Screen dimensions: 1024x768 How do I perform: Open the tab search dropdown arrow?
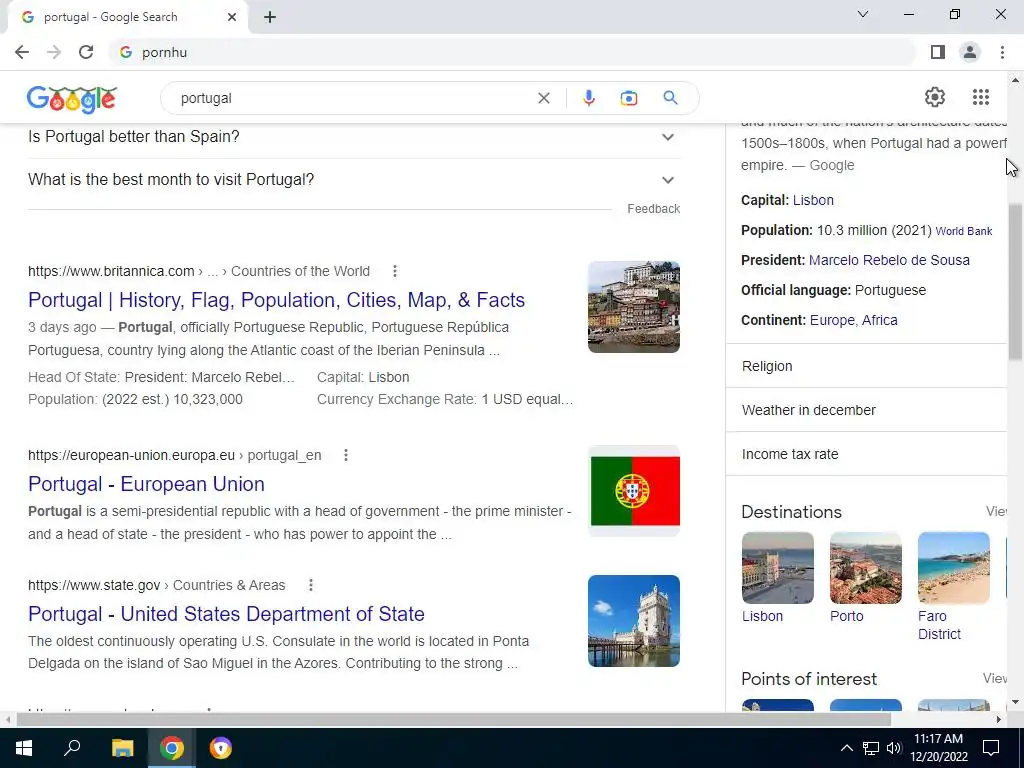point(863,14)
